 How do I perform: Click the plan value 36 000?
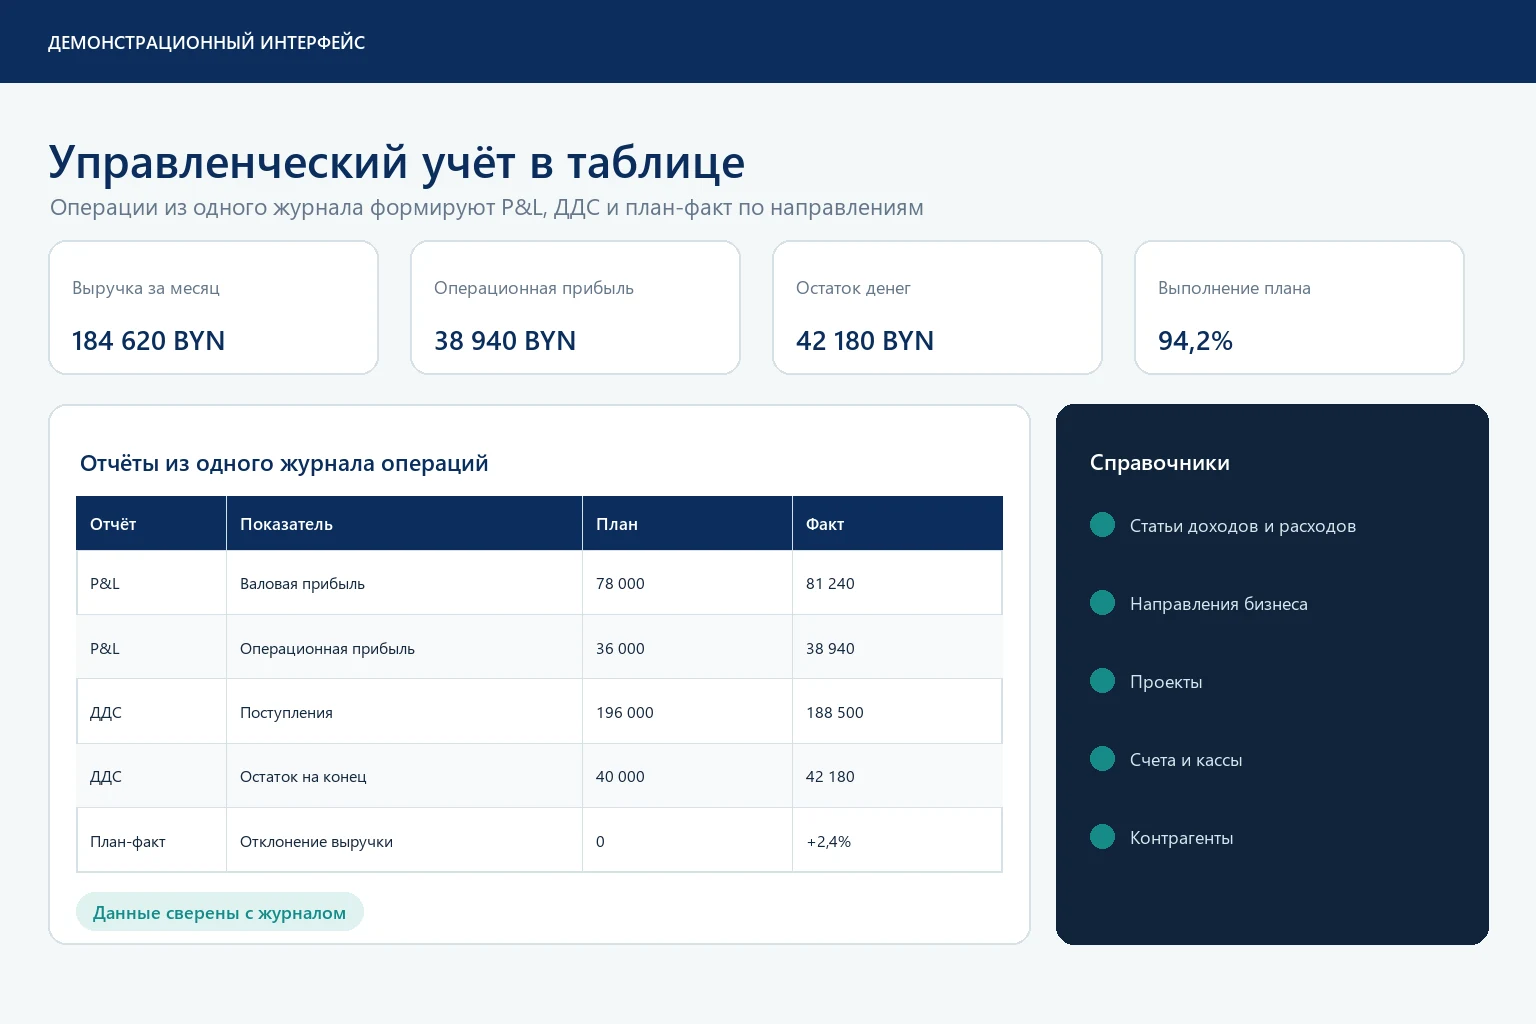tap(620, 648)
